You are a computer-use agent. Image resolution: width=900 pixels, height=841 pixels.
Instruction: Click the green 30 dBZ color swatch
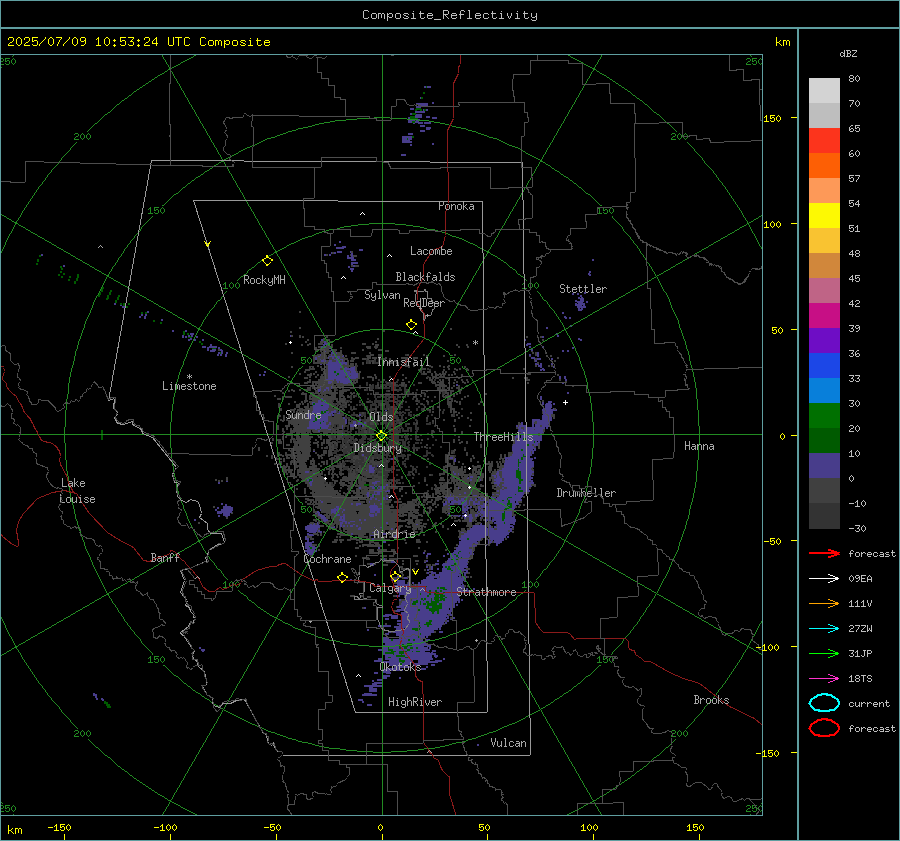coord(824,415)
